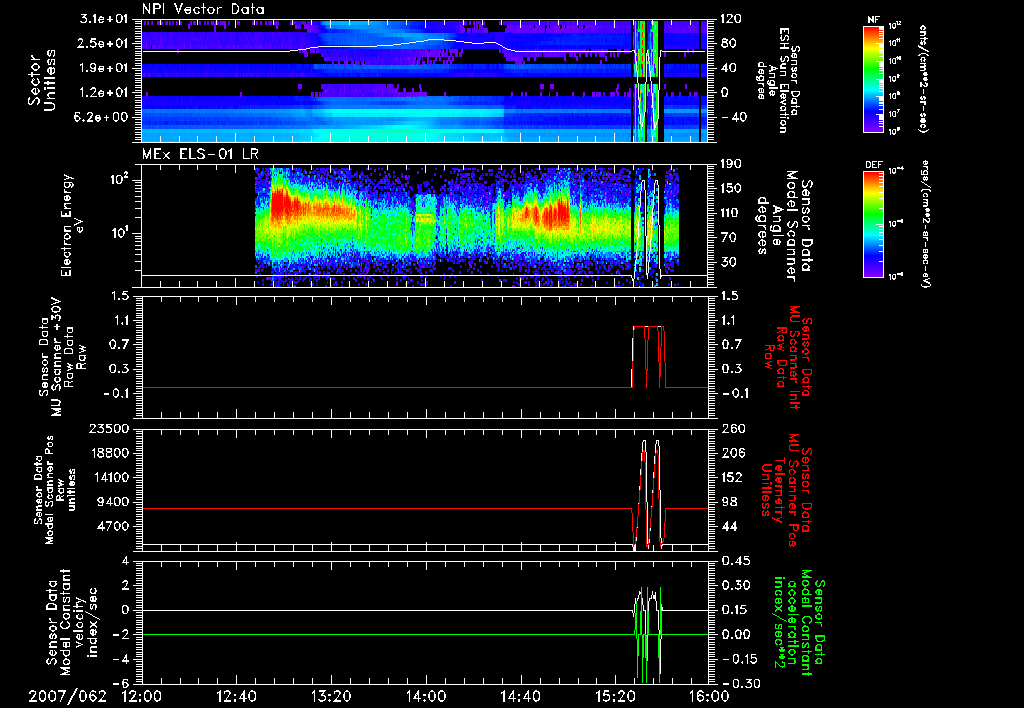
Task: Click the 14:40 time tick label
Action: click(520, 696)
